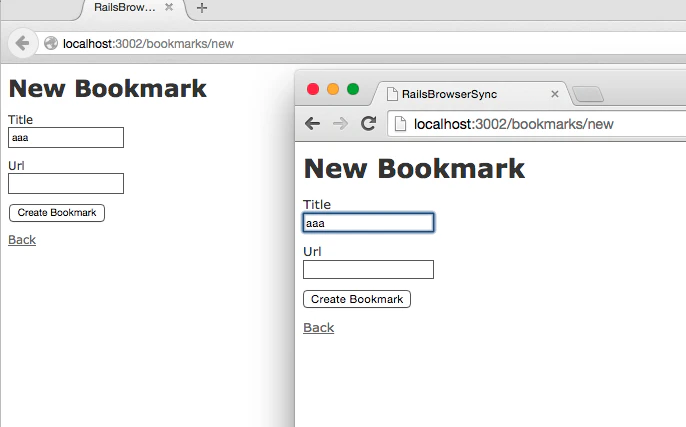Click the Chrome back arrow
The height and width of the screenshot is (427, 686).
coord(312,124)
